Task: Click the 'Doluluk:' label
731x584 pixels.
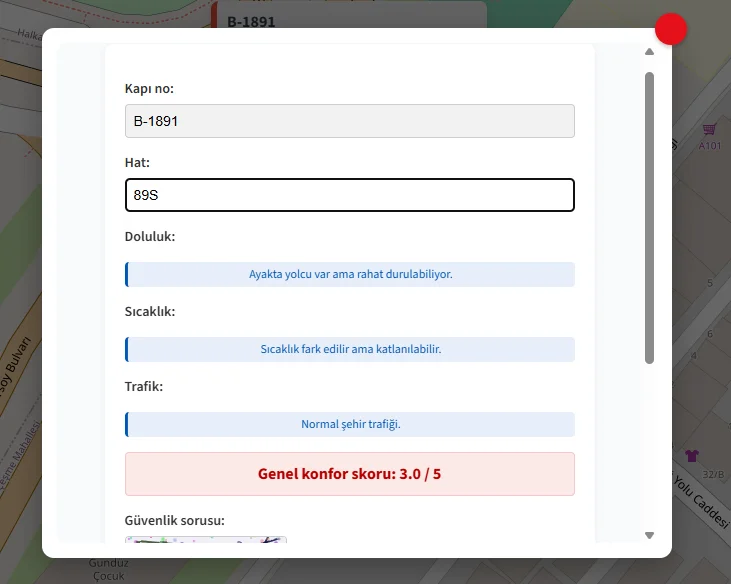Action: (150, 237)
